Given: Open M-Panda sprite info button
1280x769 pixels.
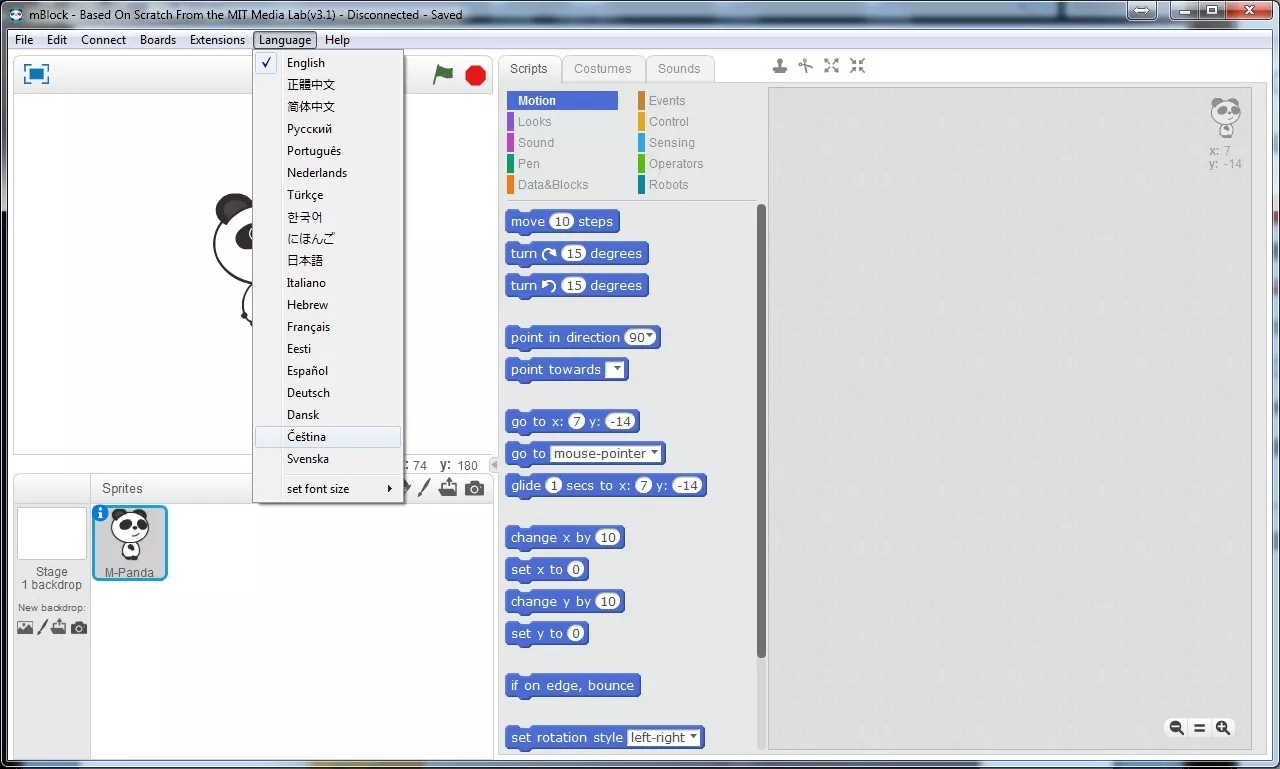Looking at the screenshot, I should point(100,513).
